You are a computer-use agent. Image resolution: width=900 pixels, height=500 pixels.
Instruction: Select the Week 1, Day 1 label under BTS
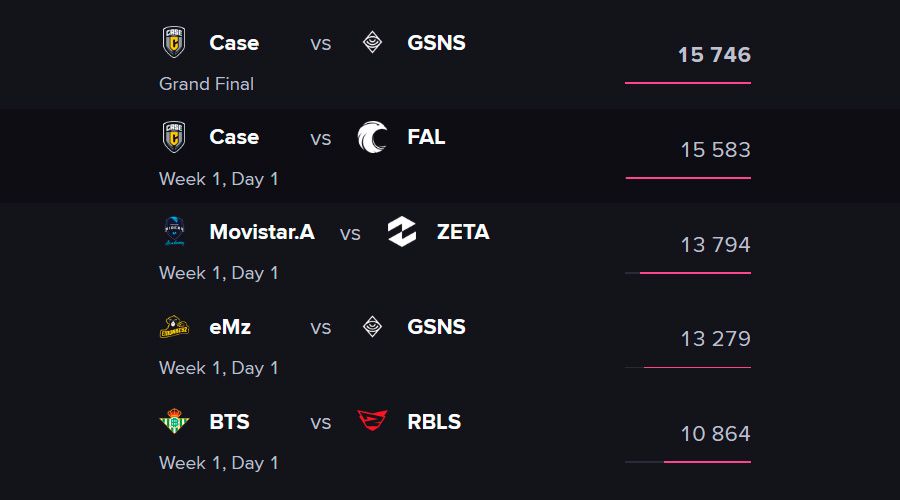(219, 463)
